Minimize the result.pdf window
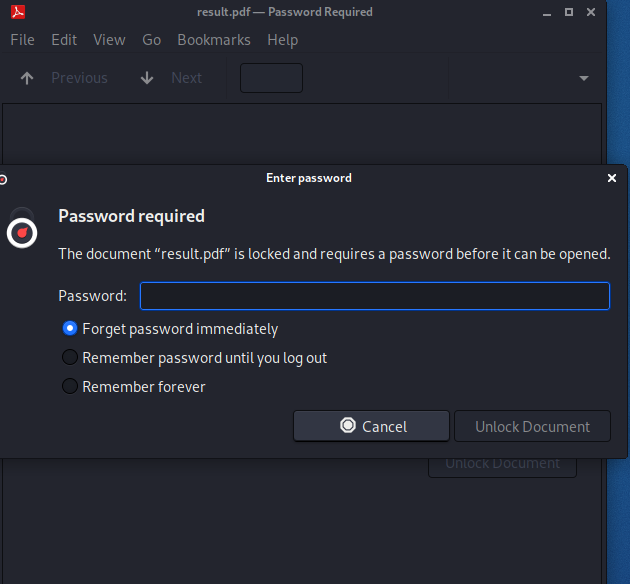This screenshot has height=584, width=630. coord(547,14)
